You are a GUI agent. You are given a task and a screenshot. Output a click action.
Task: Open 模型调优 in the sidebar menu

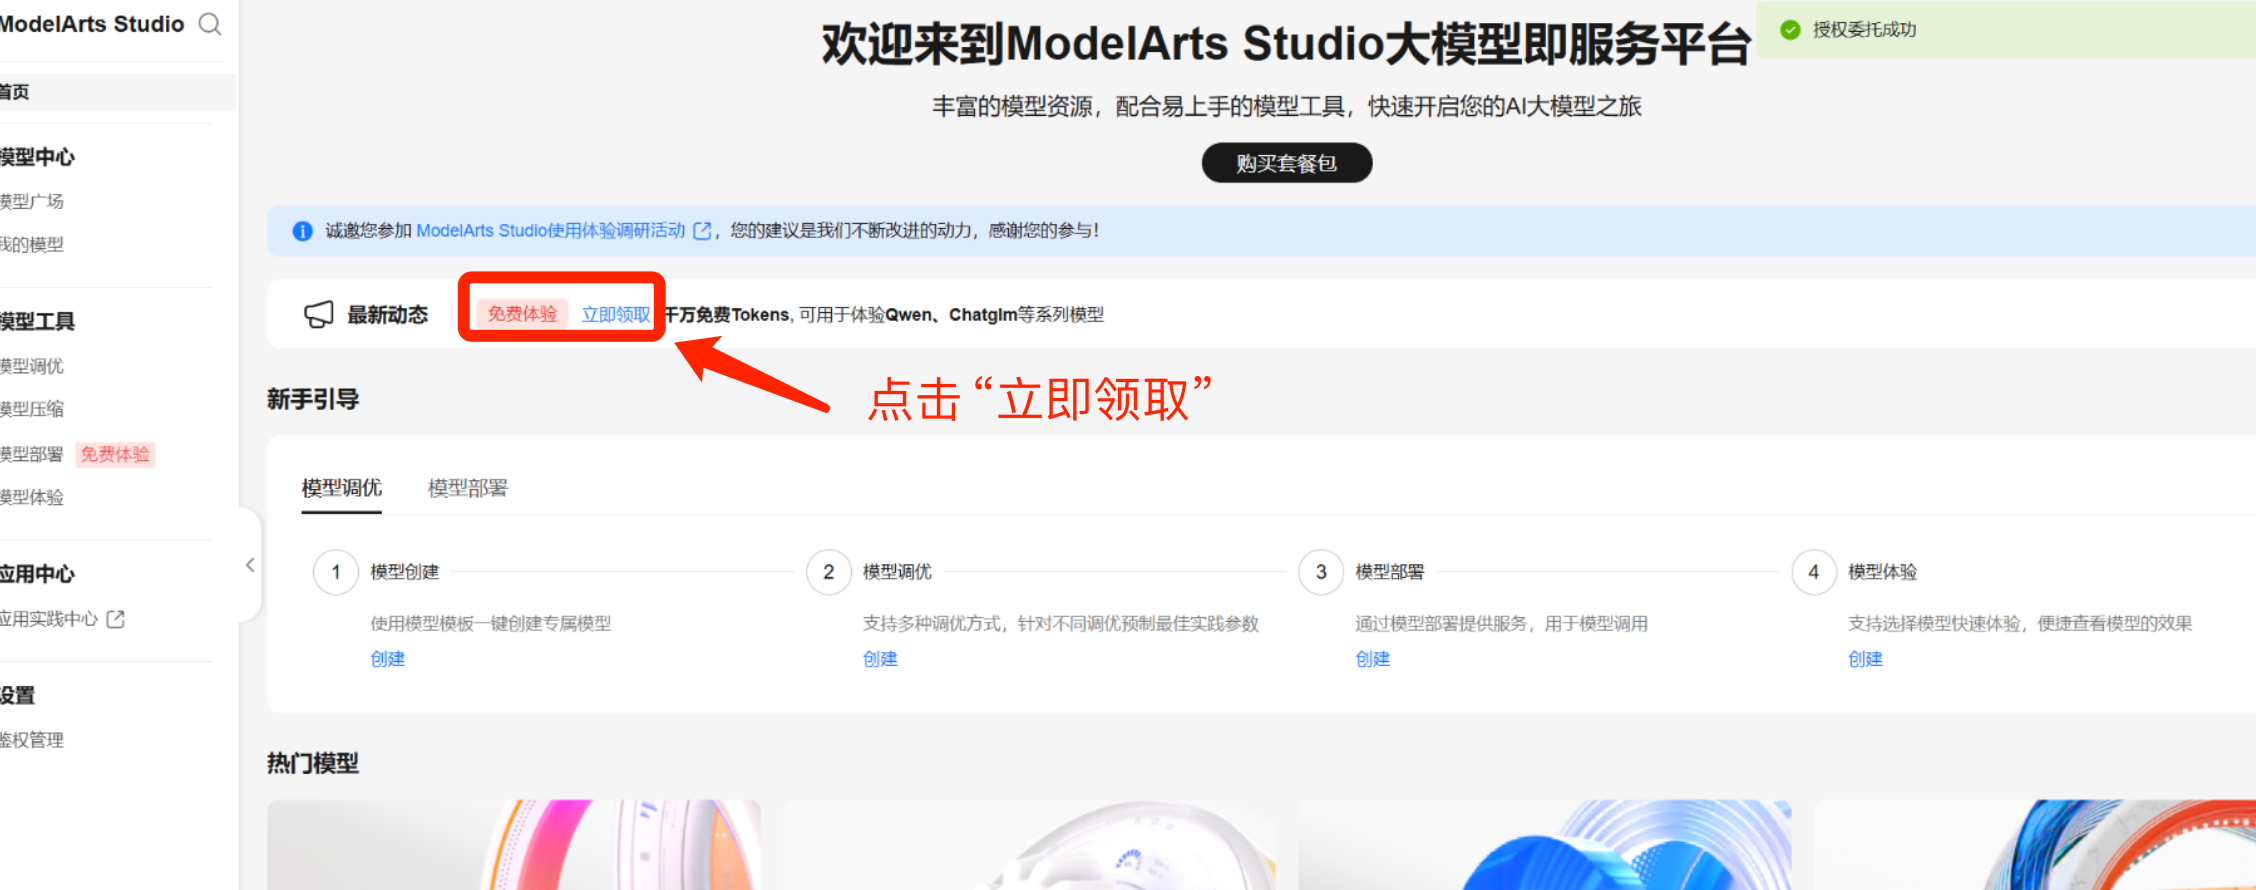pyautogui.click(x=32, y=367)
